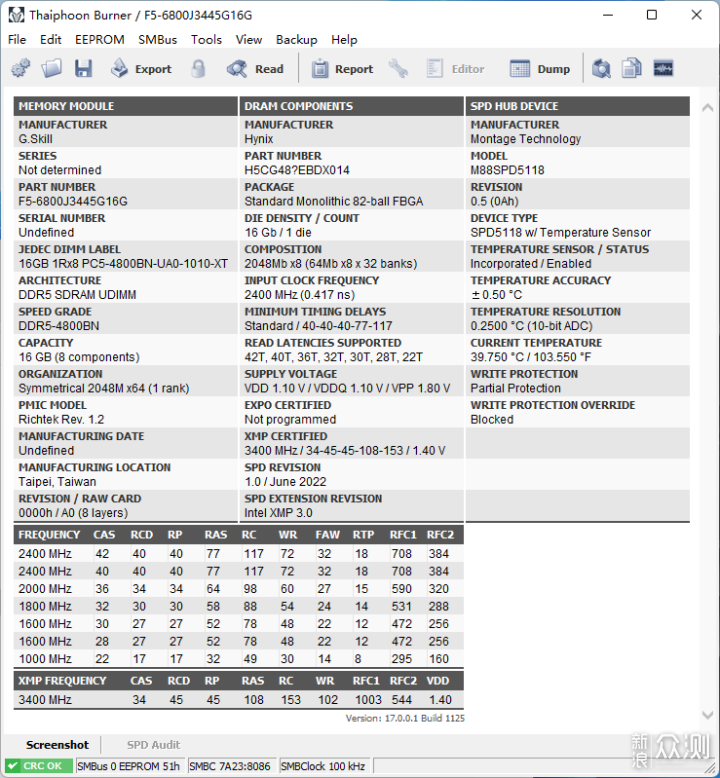
Task: Open the Help menu
Action: pyautogui.click(x=344, y=40)
